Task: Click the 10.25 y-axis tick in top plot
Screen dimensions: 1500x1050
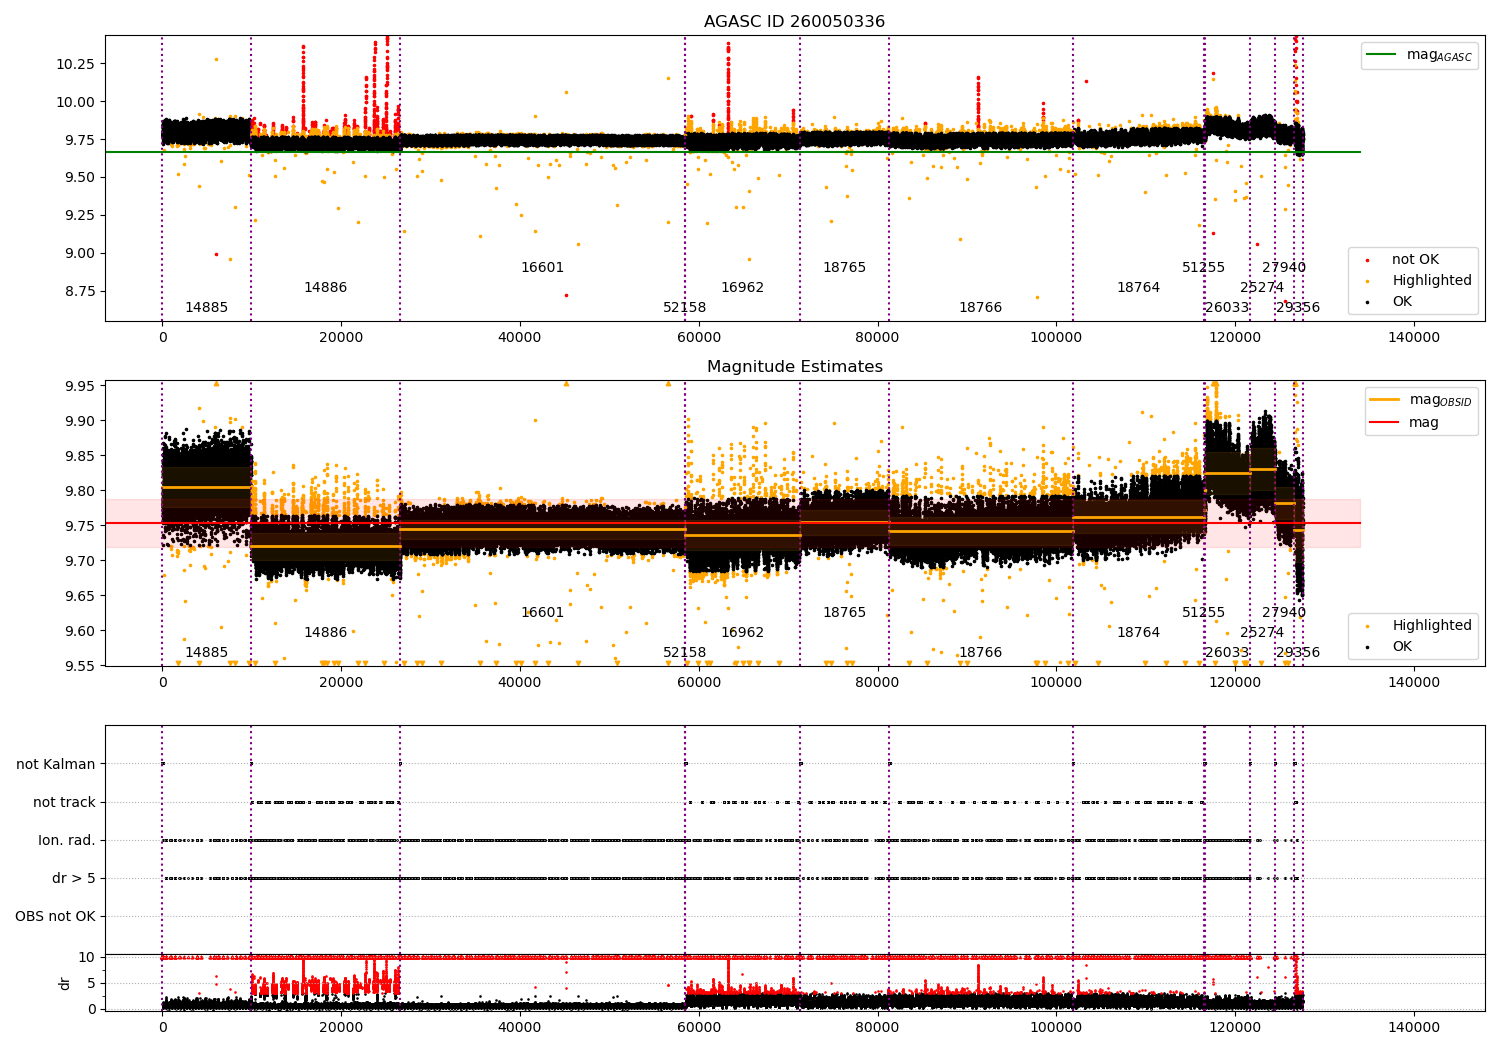Action: click(x=76, y=64)
